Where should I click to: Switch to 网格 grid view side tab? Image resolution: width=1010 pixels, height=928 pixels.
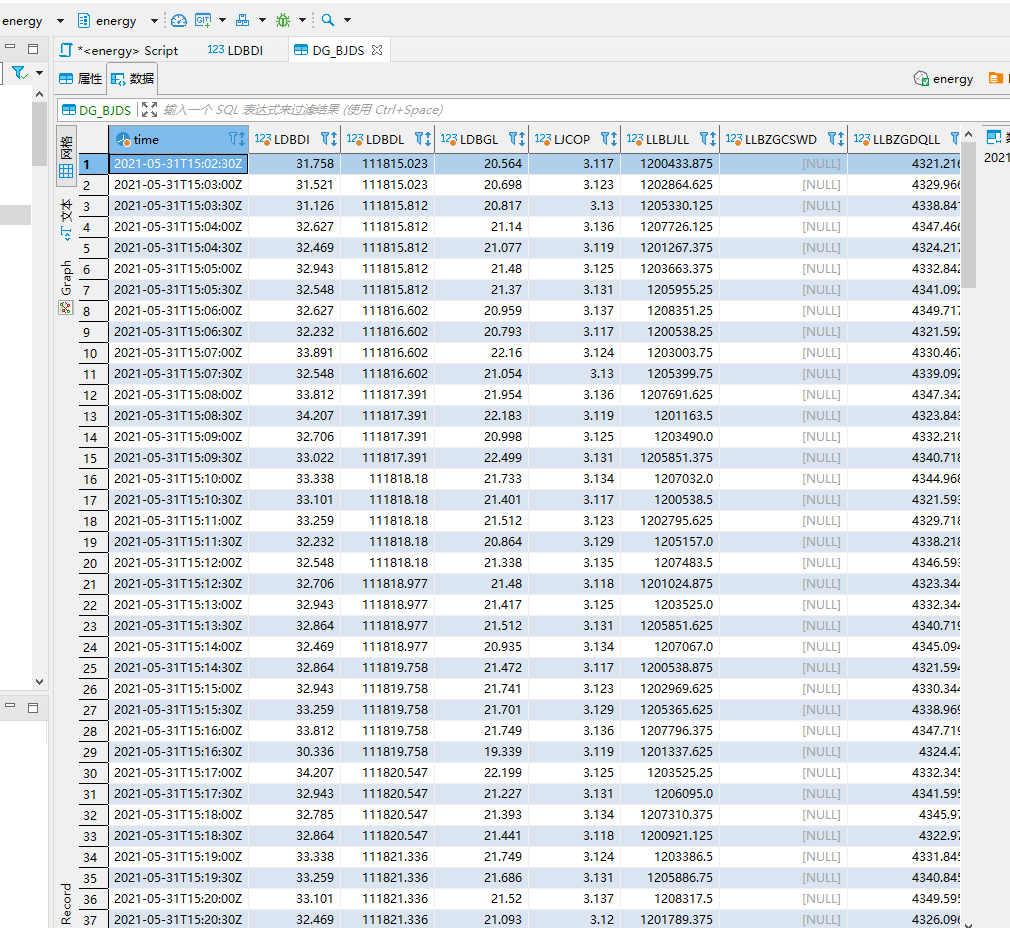click(66, 155)
